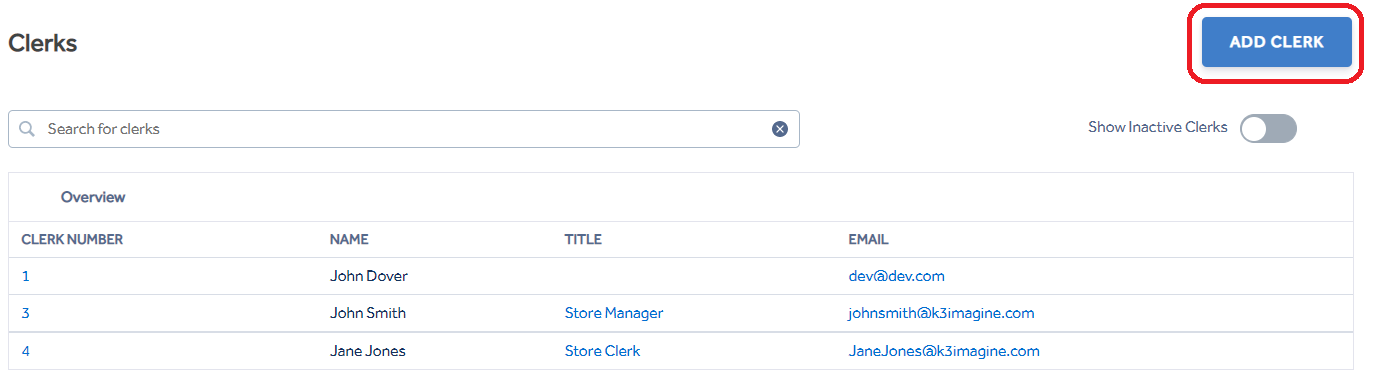Viewport: 1379px width, 387px height.
Task: Clear the search field with the X icon
Action: pyautogui.click(x=780, y=129)
